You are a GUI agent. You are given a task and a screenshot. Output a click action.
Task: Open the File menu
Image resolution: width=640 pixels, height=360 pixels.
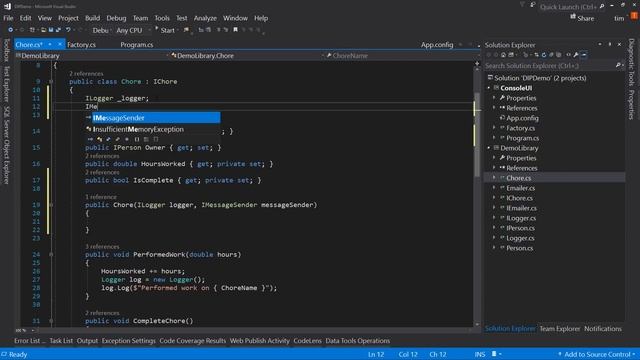tap(8, 18)
